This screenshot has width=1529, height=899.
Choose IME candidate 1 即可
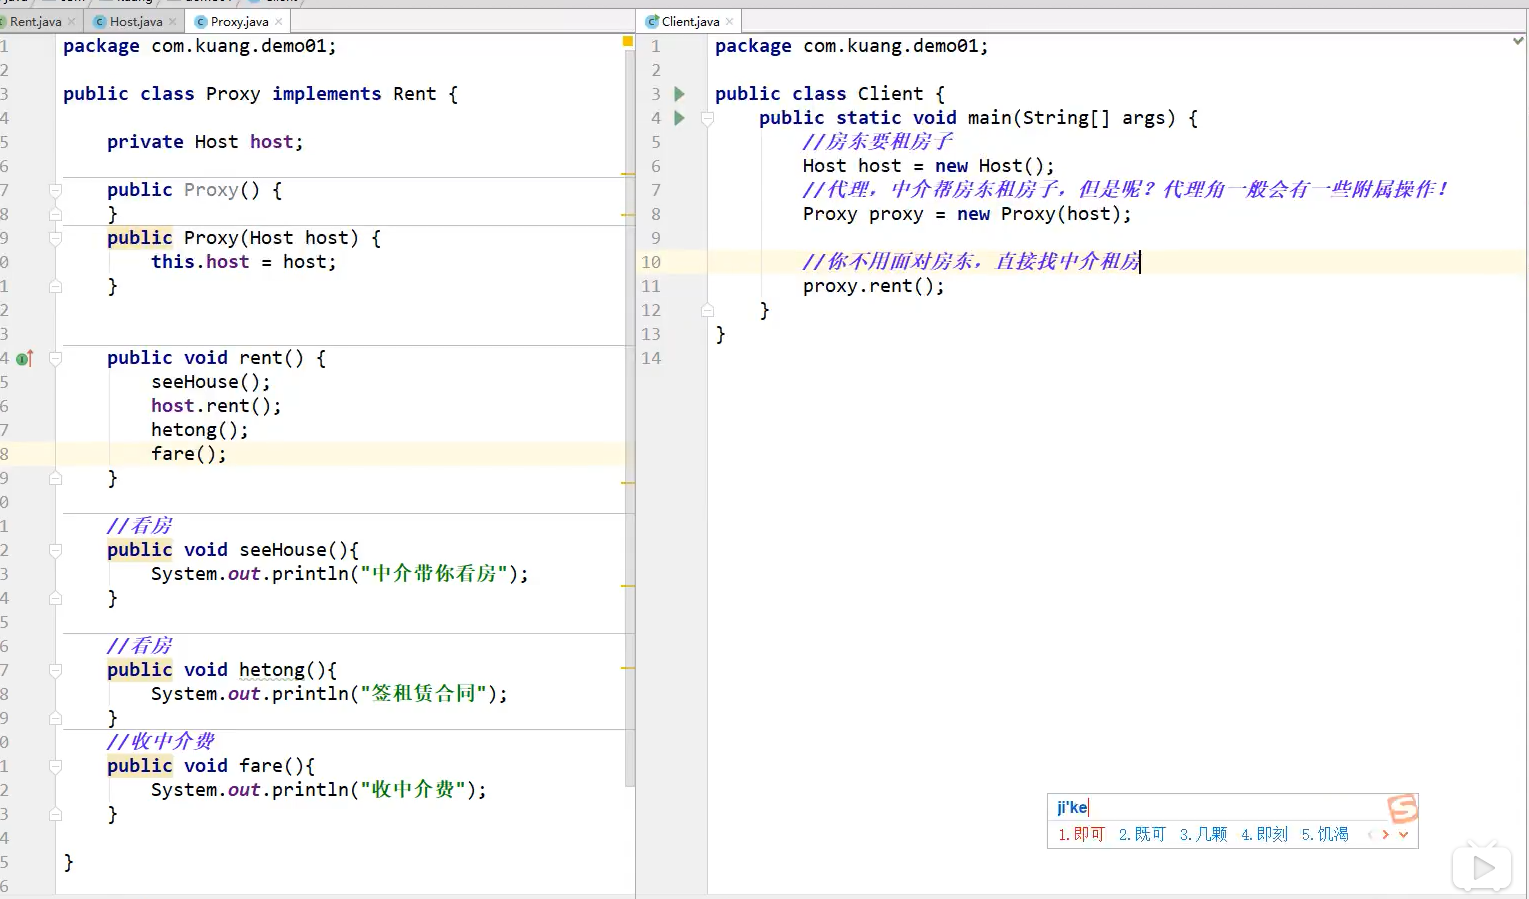click(1081, 834)
